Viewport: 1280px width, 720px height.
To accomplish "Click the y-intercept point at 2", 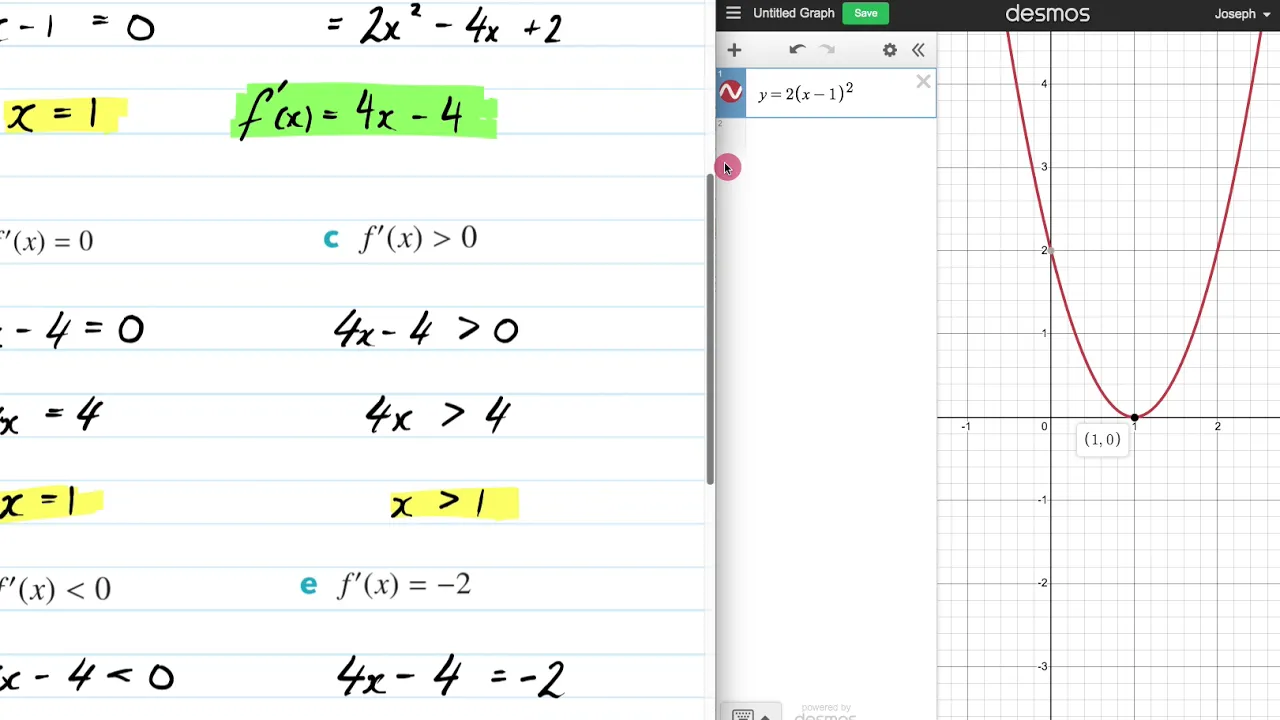I will pos(1050,250).
